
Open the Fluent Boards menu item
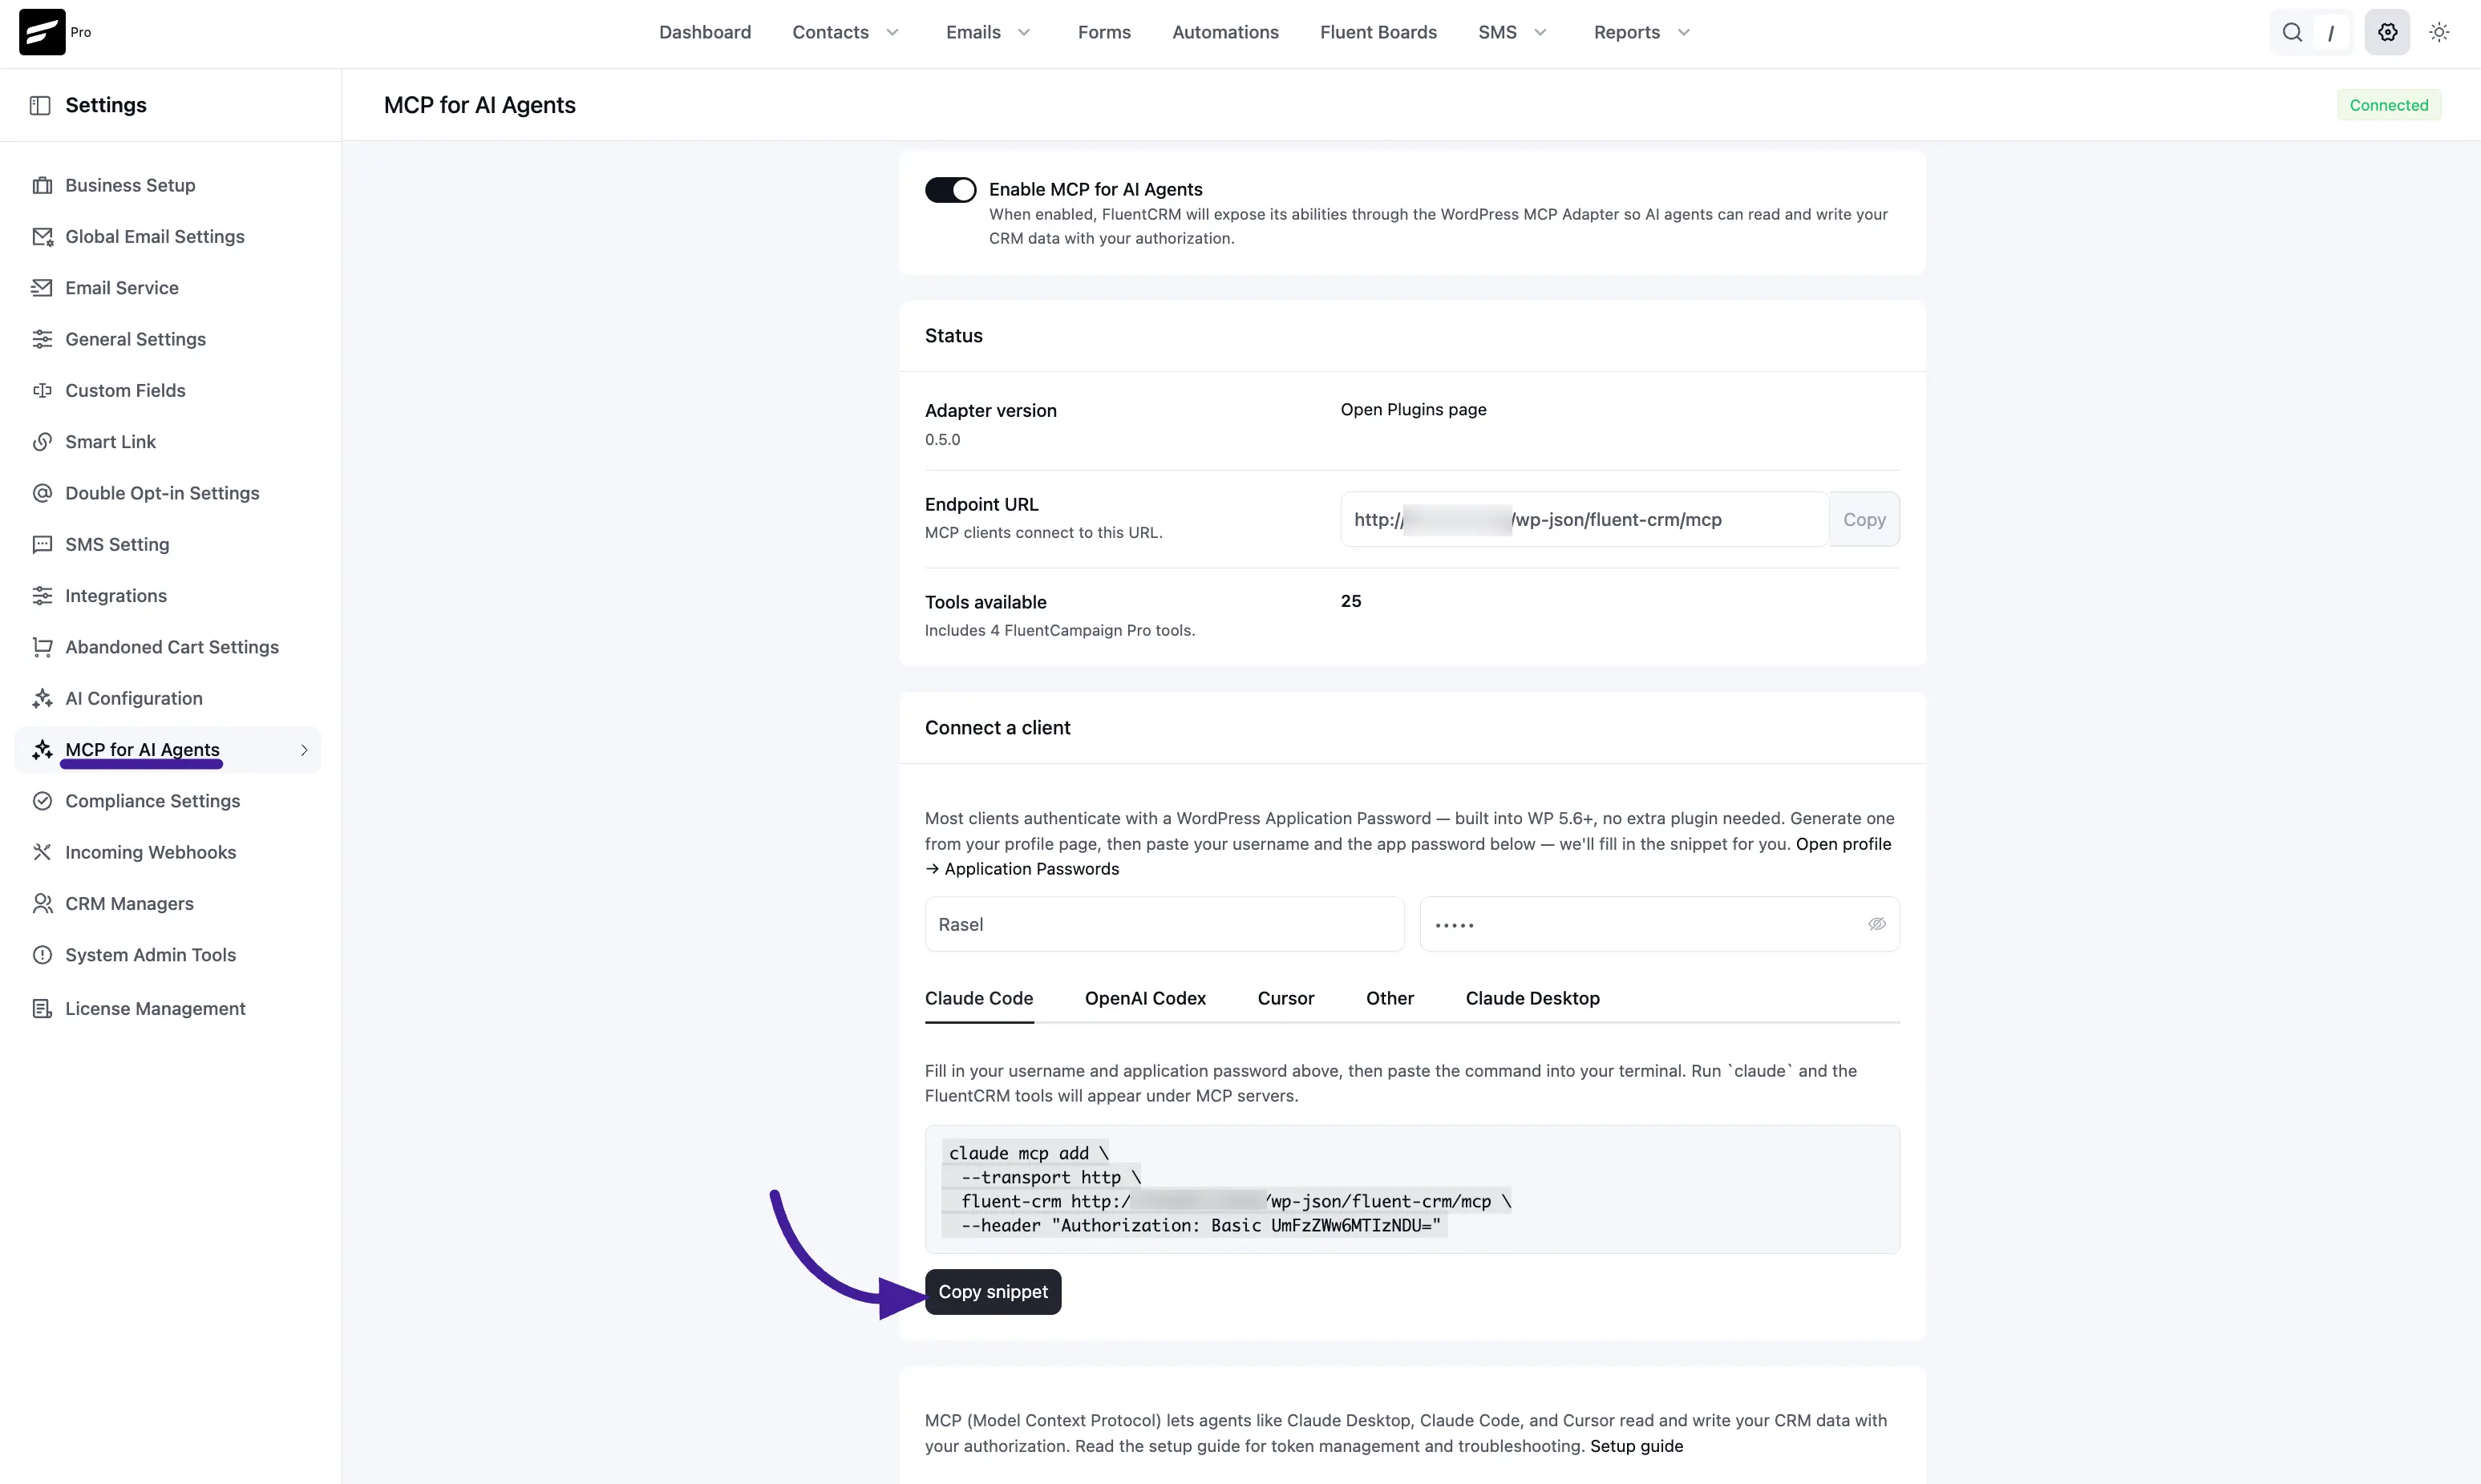point(1378,32)
